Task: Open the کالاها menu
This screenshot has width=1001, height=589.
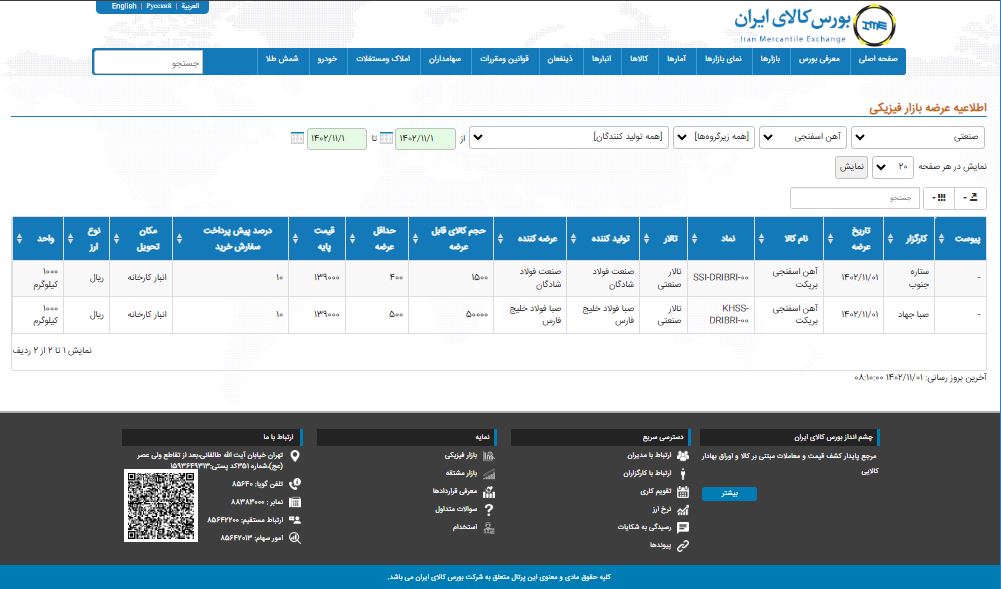Action: [x=639, y=59]
